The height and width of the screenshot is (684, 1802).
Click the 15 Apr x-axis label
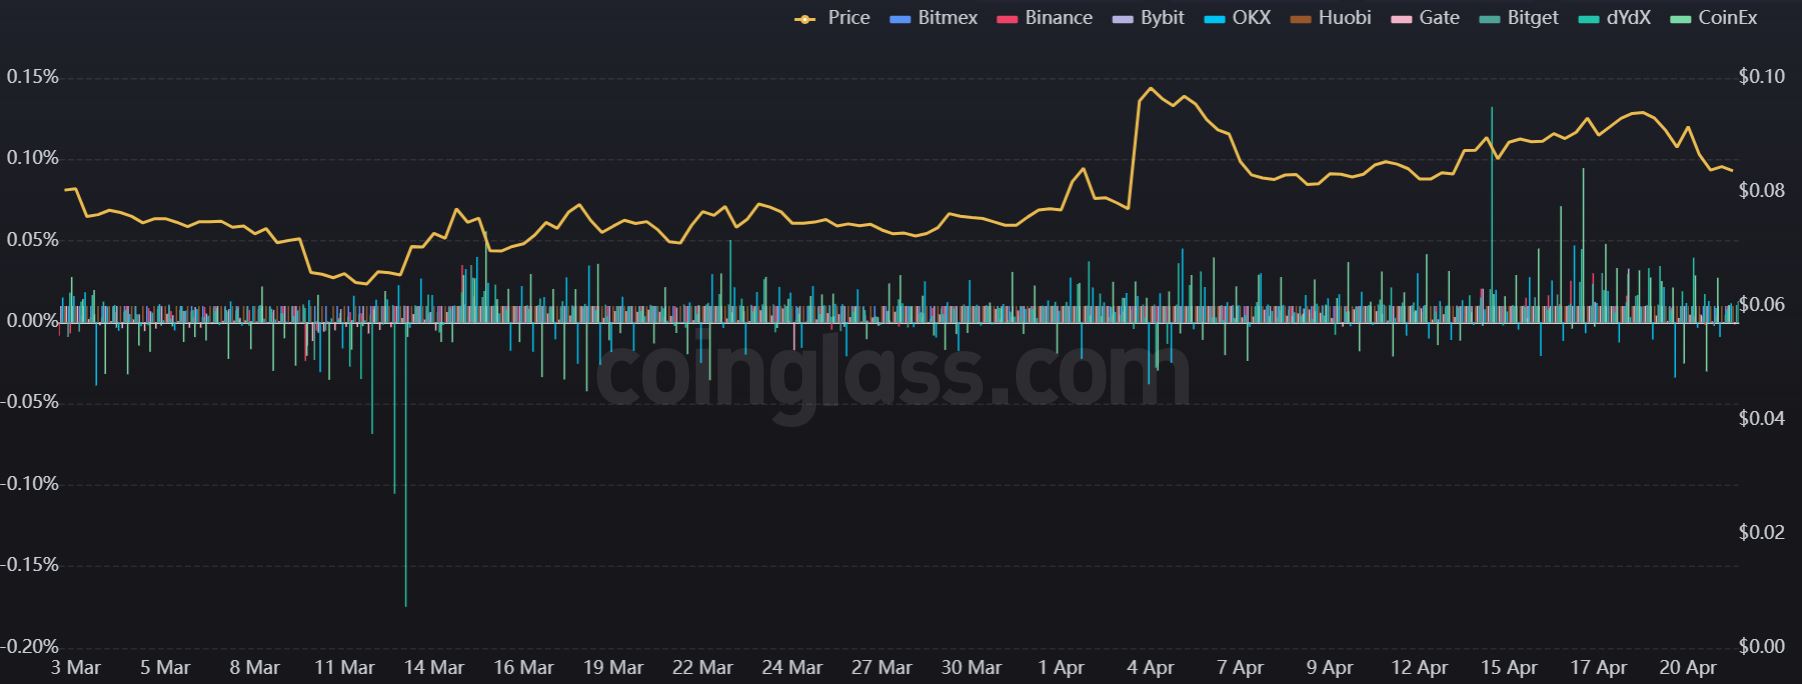click(x=1509, y=667)
